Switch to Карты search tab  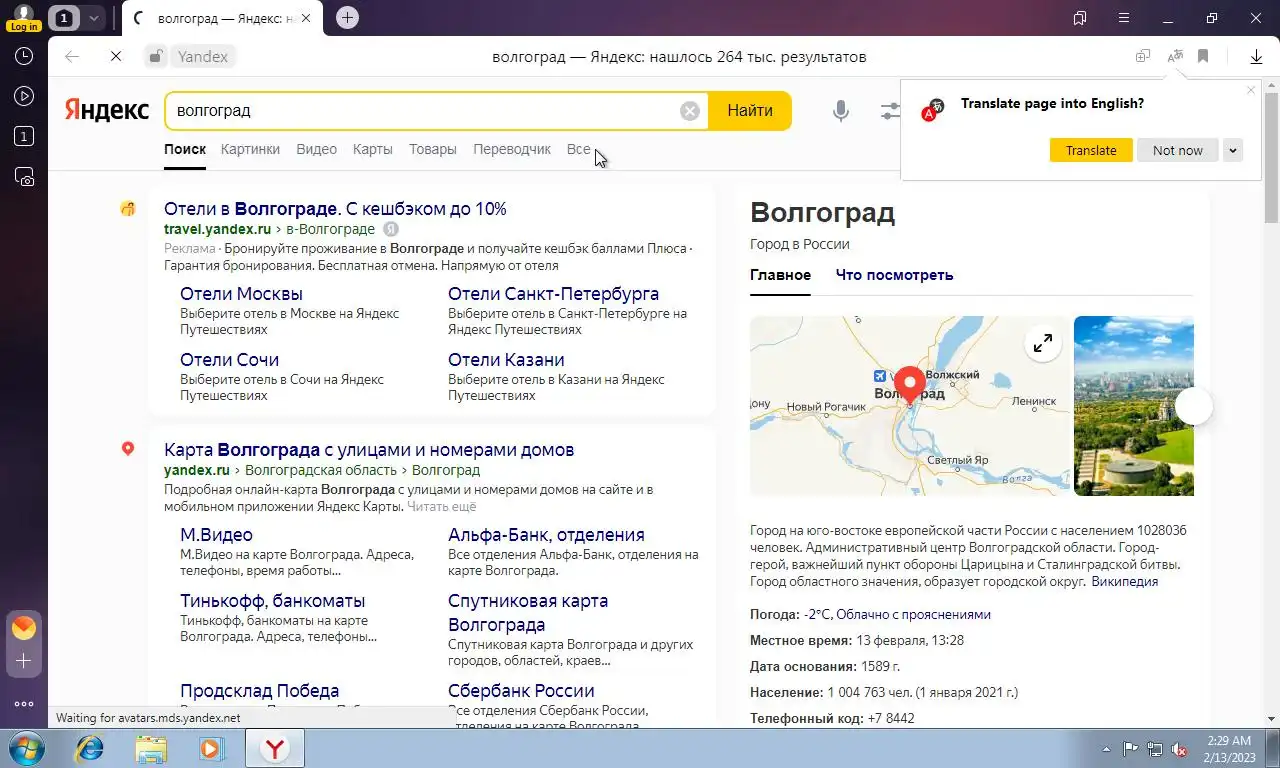click(372, 149)
